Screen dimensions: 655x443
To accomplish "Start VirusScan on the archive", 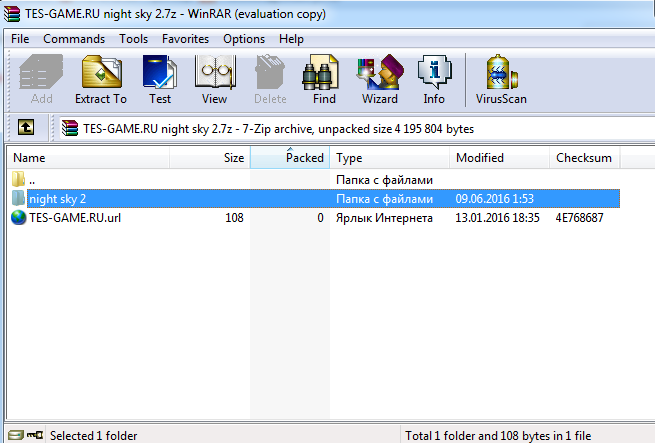I will 501,79.
